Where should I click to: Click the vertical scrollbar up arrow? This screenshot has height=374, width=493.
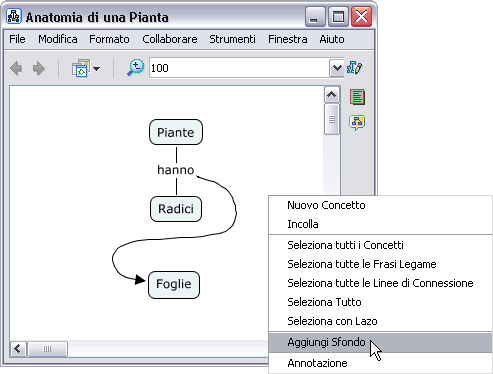tap(332, 95)
